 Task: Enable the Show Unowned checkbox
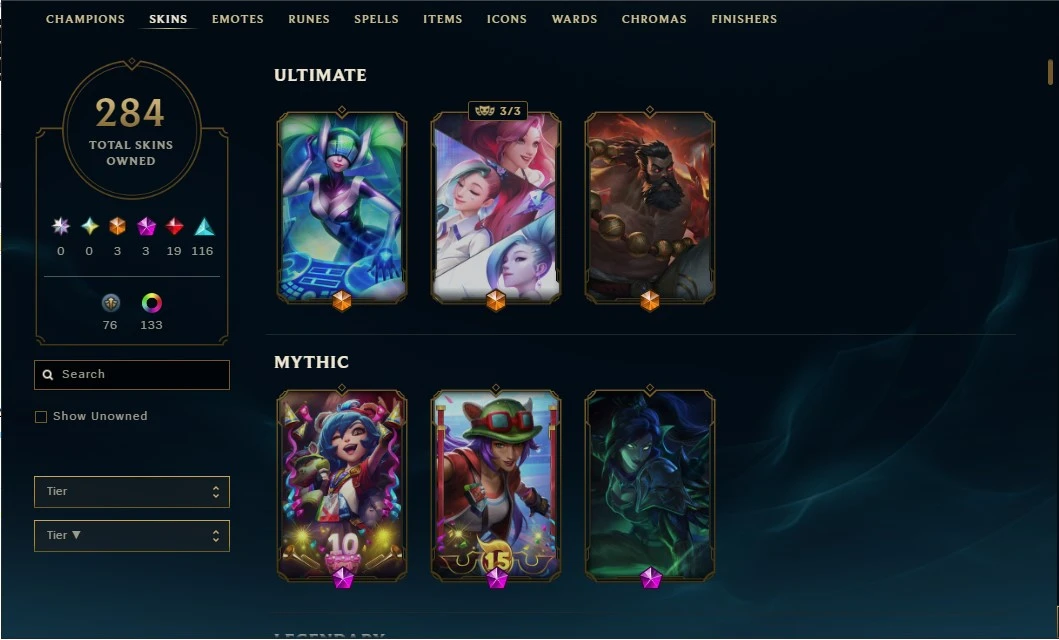pyautogui.click(x=41, y=417)
